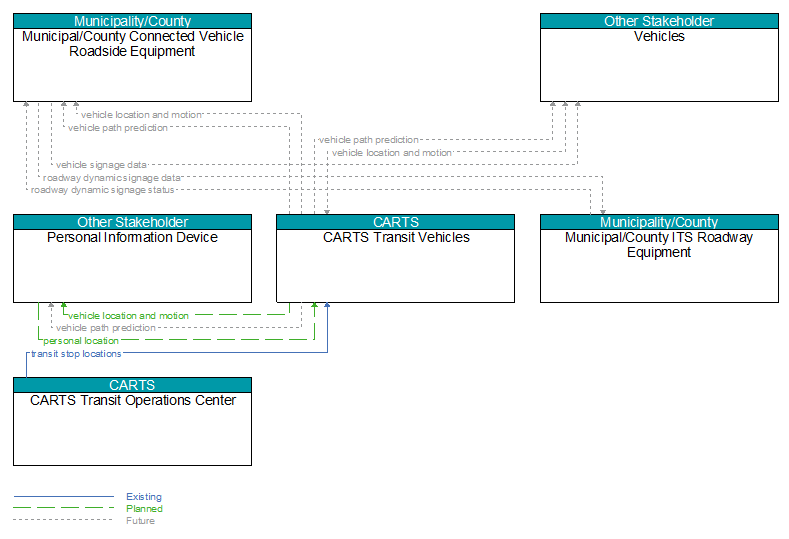Click 'vehicle location and motion' label under Roadside Equipment
Screen dimensions: 789x539
(141, 115)
